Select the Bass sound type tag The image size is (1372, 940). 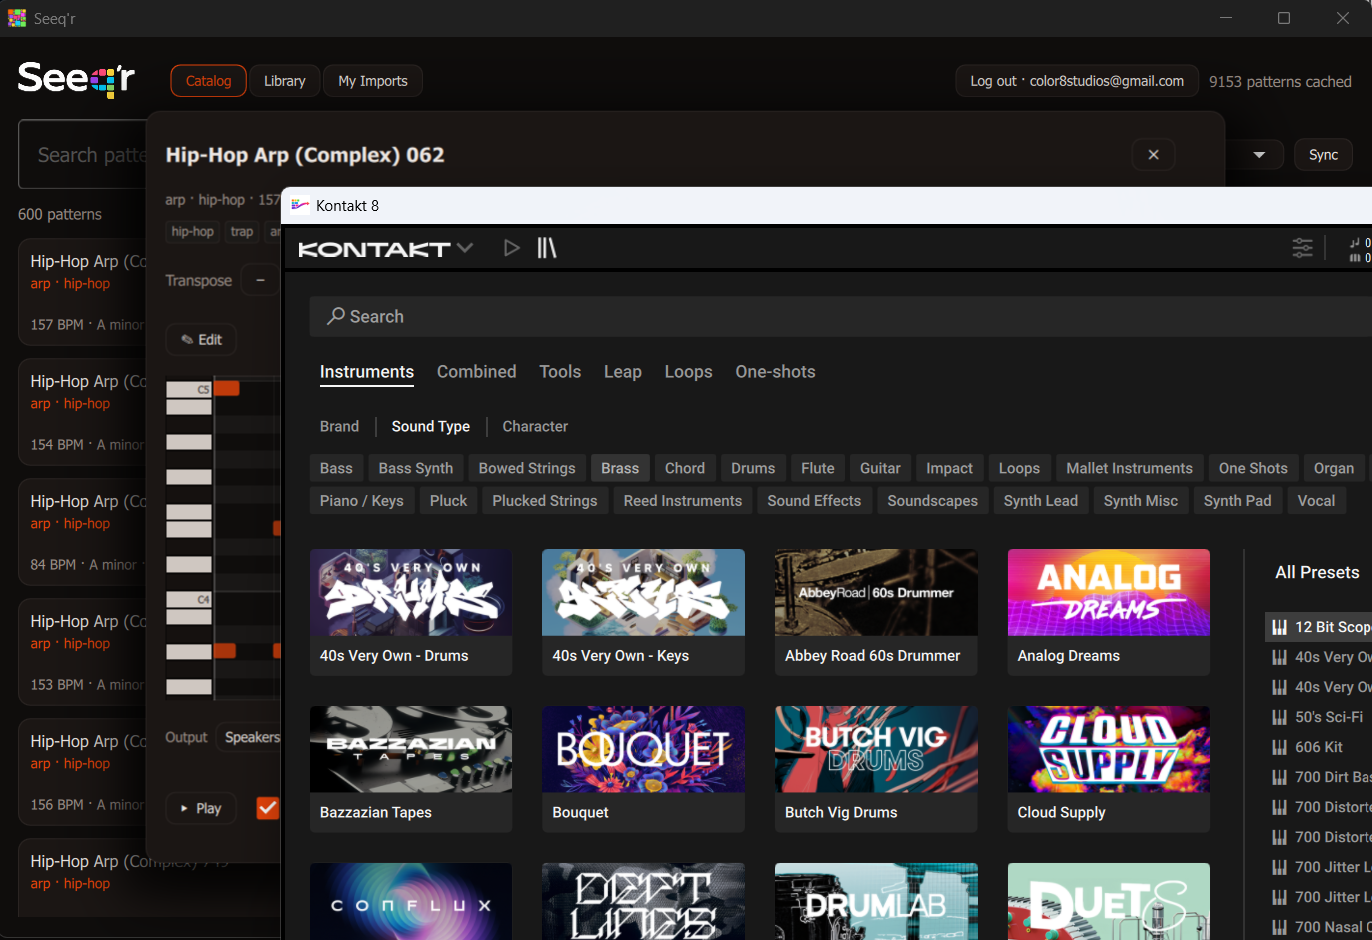pyautogui.click(x=336, y=468)
